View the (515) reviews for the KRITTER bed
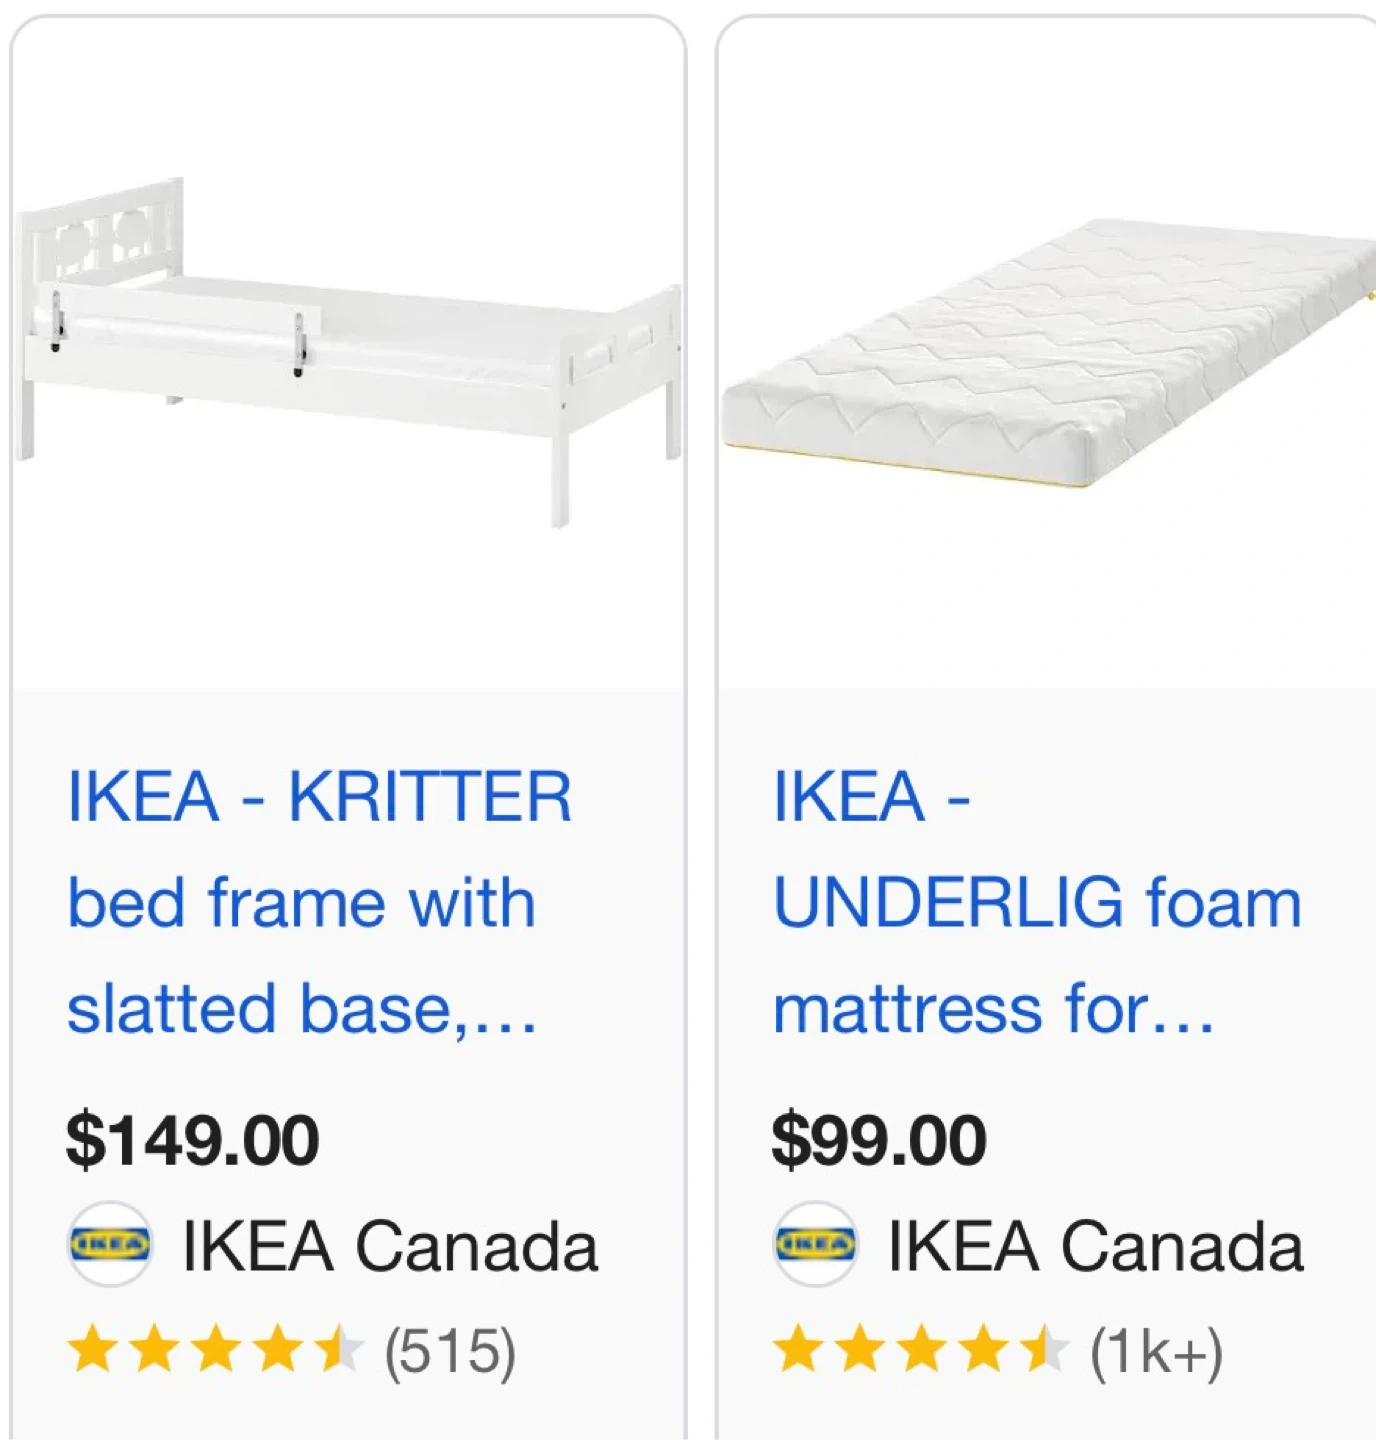The height and width of the screenshot is (1440, 1376). (x=450, y=1352)
